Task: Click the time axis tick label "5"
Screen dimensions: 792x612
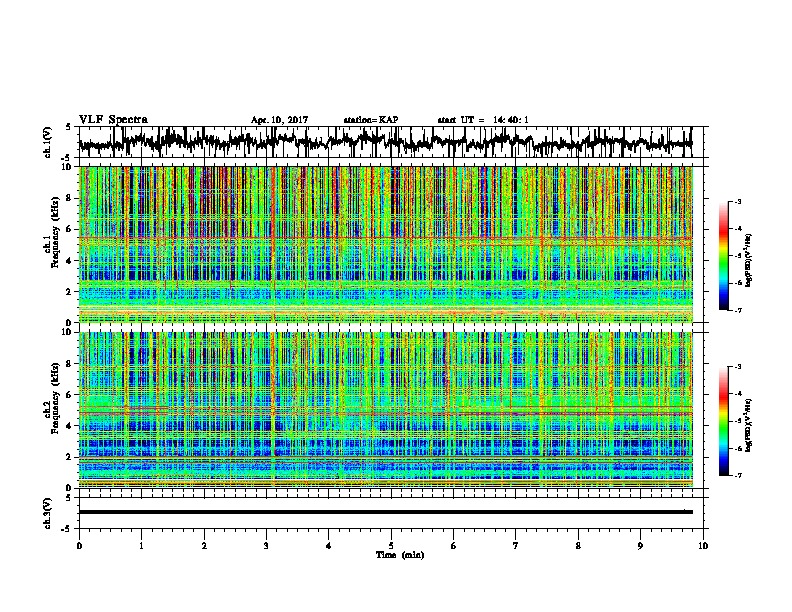Action: click(391, 546)
